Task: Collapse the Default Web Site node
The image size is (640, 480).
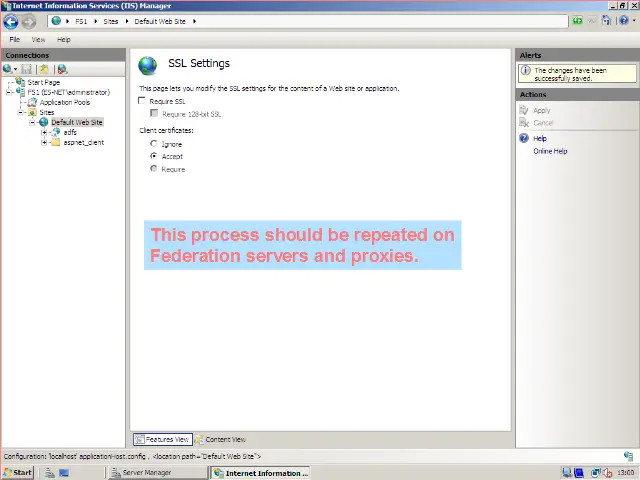Action: click(x=32, y=122)
